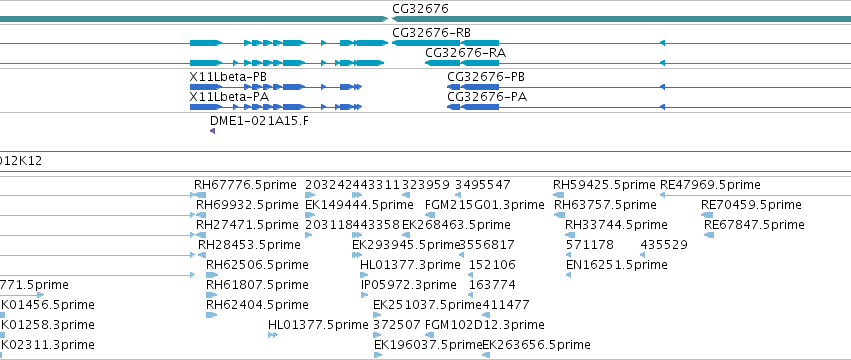Click the 411477 feature label
Screen dimensions: 851x360
[505, 305]
